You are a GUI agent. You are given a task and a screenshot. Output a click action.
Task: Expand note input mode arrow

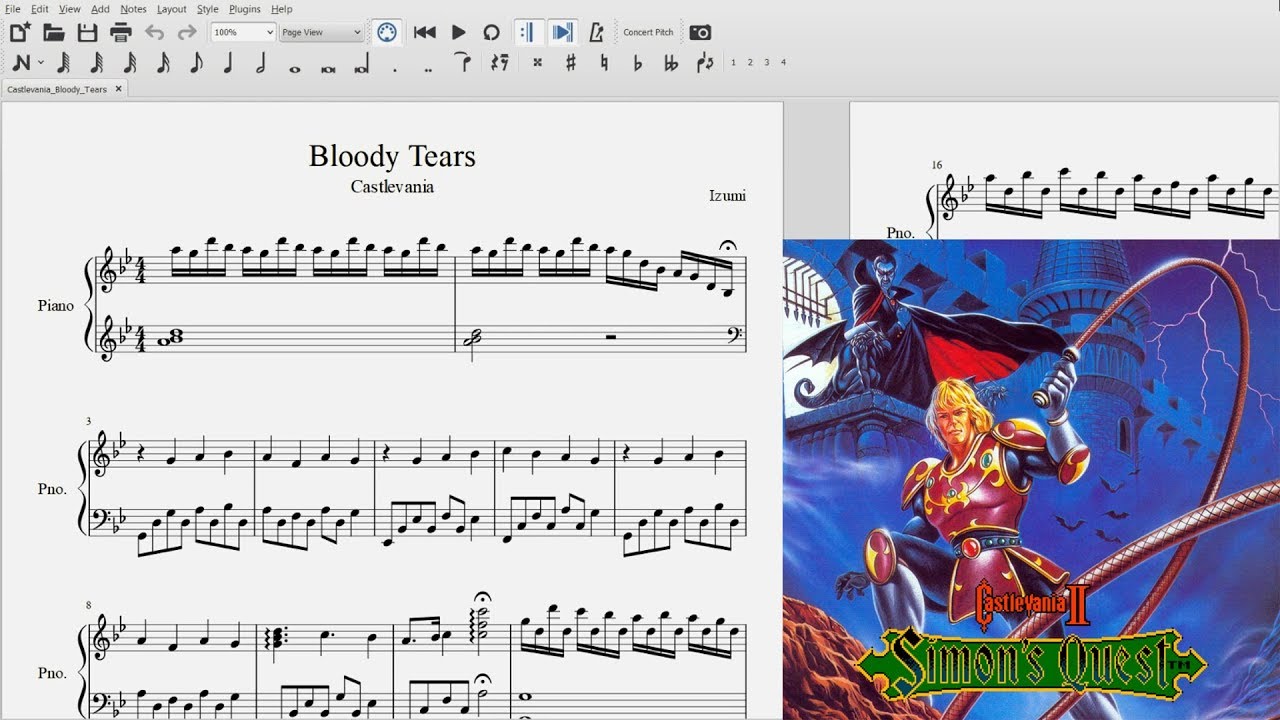click(41, 63)
